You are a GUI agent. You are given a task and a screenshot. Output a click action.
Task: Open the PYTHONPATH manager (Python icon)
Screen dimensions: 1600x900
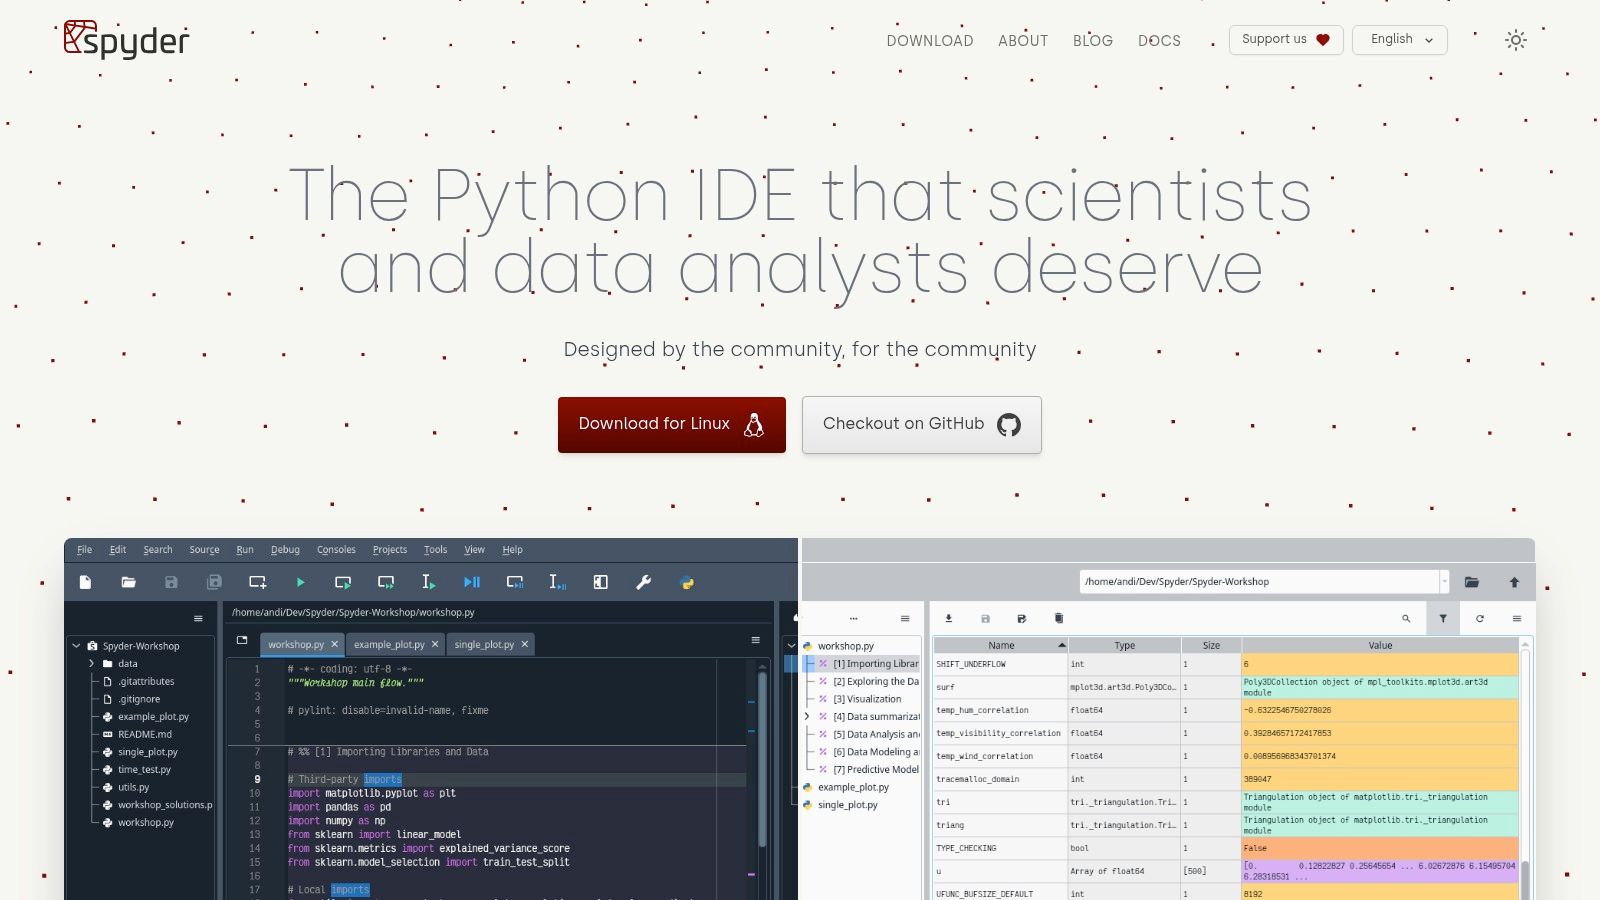point(686,582)
